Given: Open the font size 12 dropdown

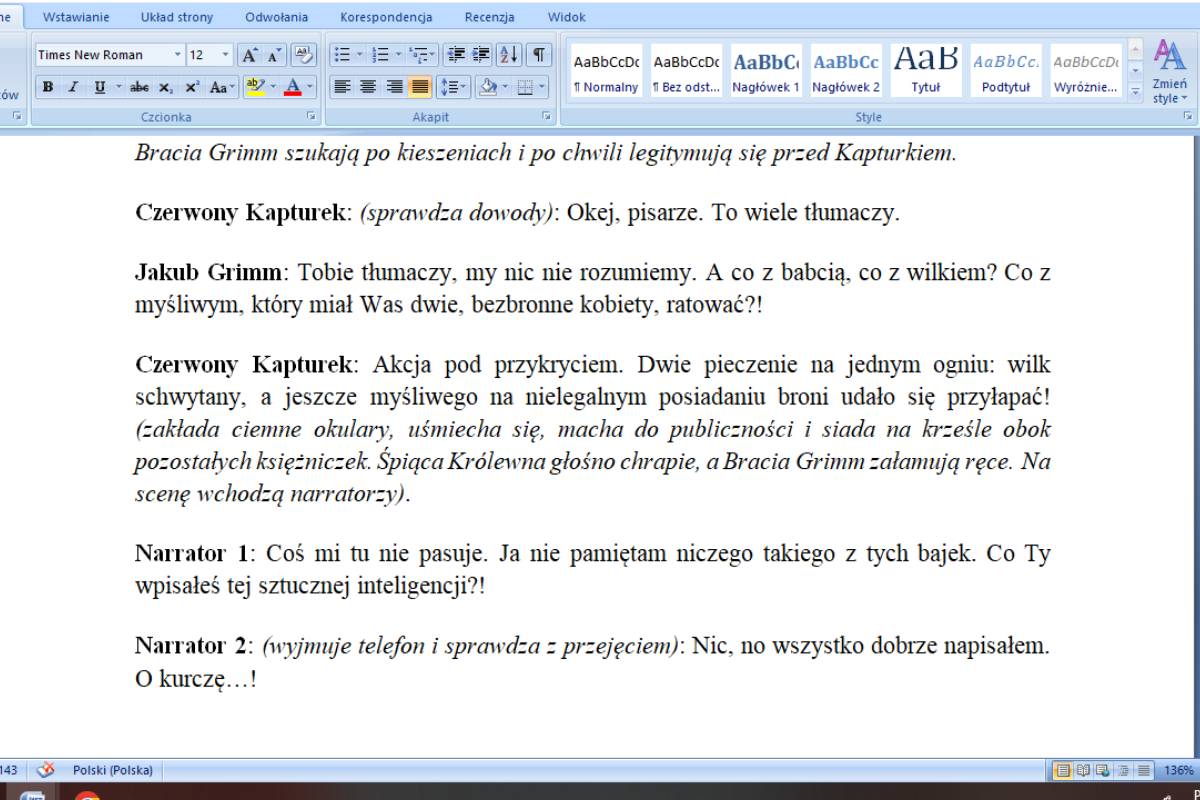Looking at the screenshot, I should 225,55.
